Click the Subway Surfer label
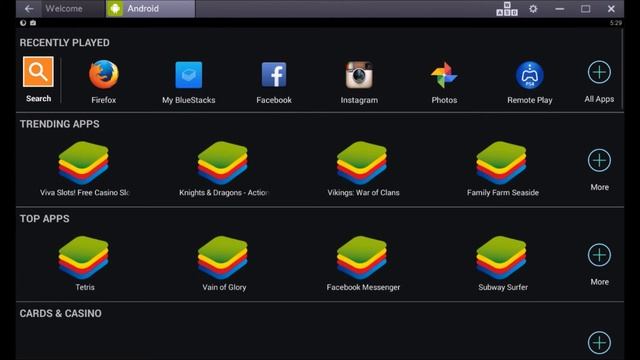 coord(503,287)
